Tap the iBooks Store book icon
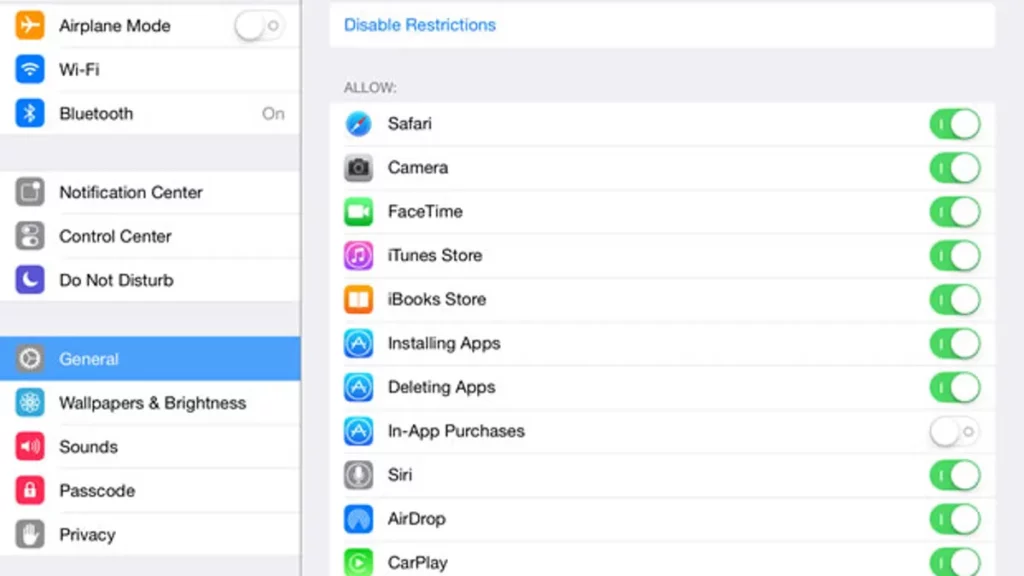The height and width of the screenshot is (576, 1024). [x=359, y=299]
